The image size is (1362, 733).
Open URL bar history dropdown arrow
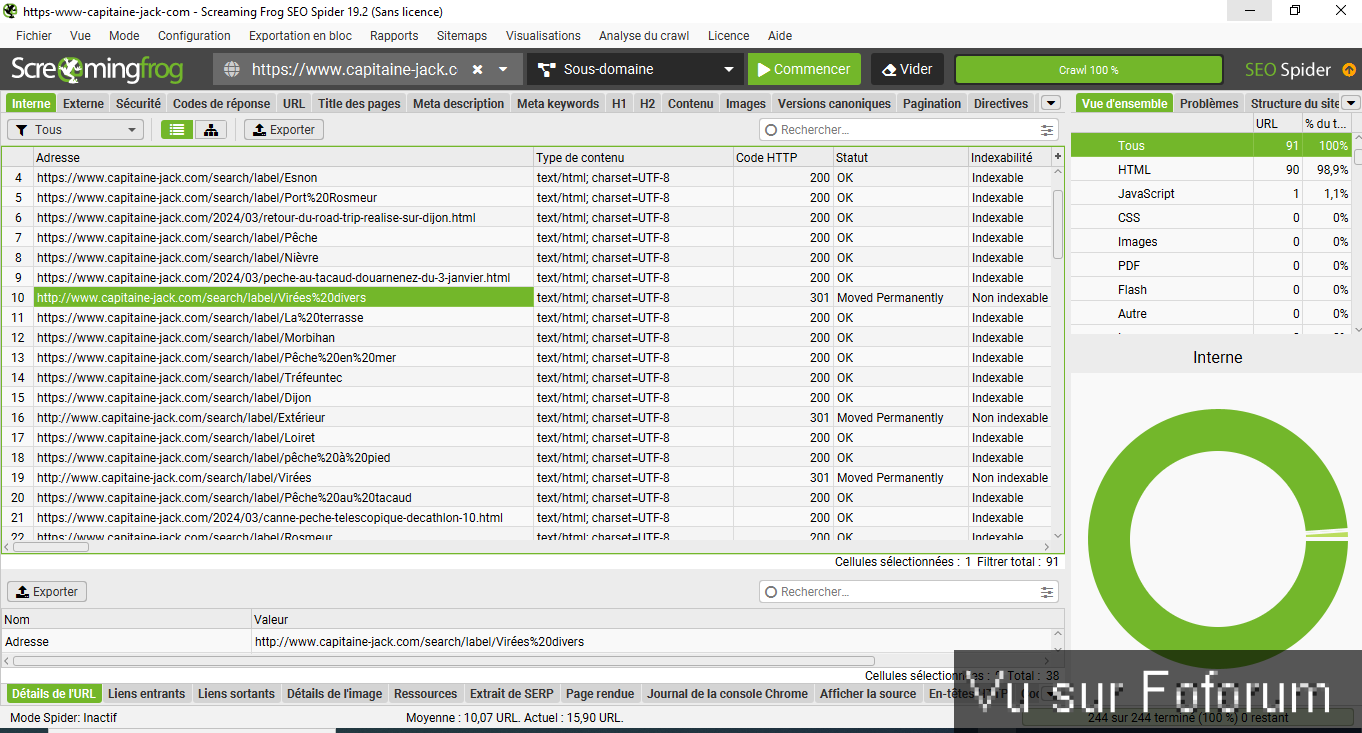point(503,70)
